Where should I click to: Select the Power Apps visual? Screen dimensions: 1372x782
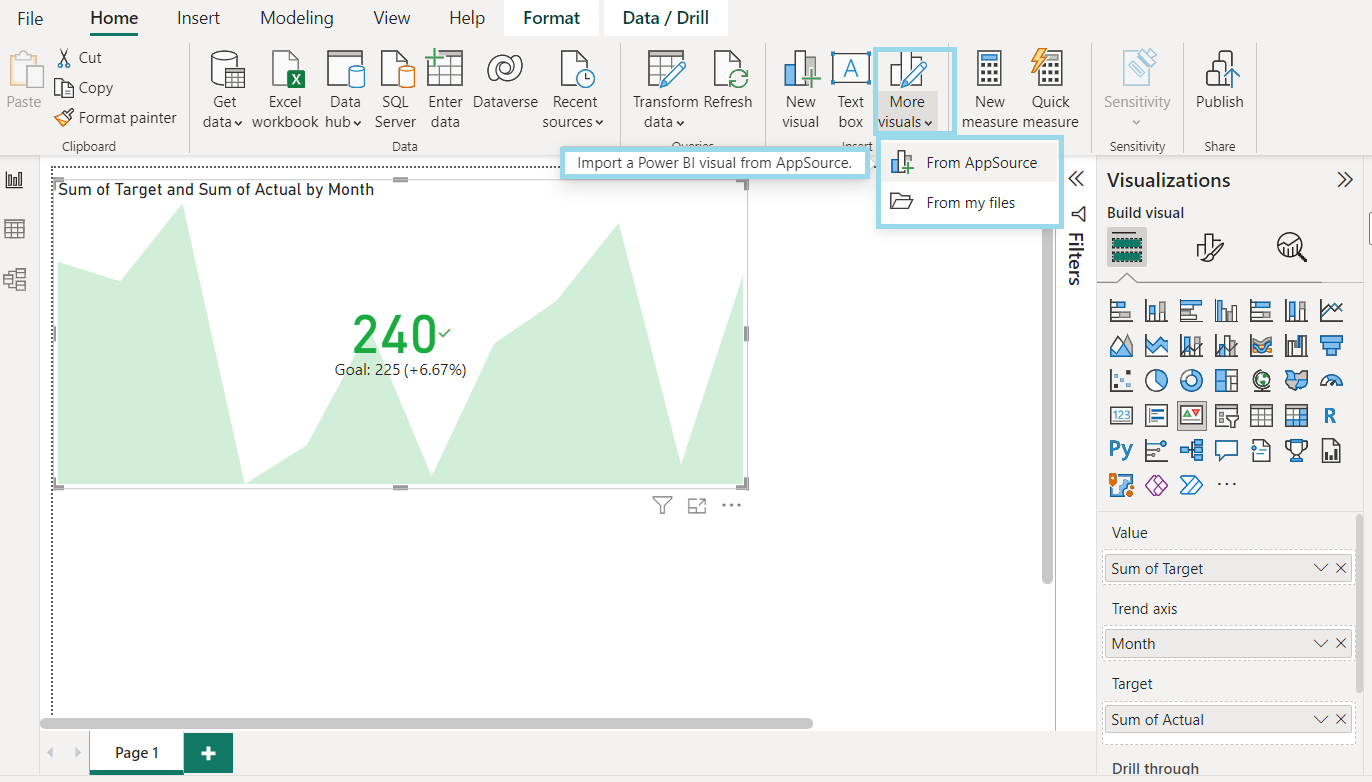pos(1156,485)
